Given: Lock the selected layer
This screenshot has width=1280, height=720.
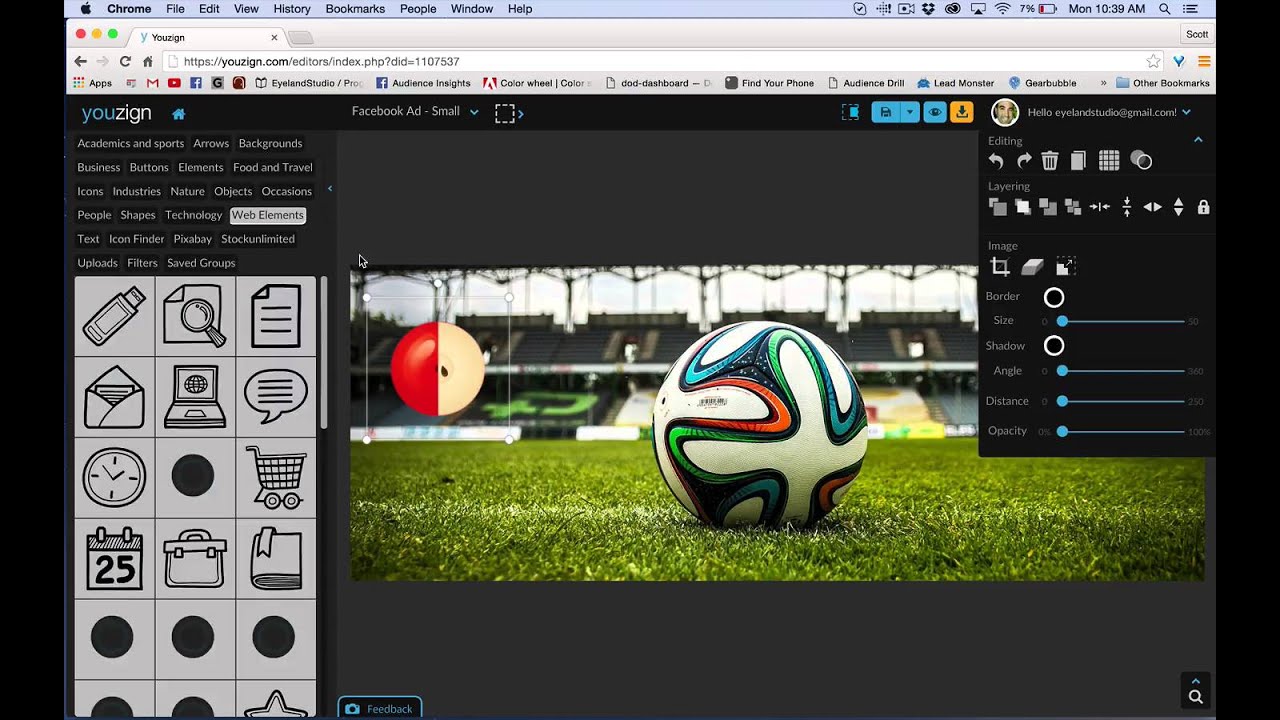Looking at the screenshot, I should [x=1204, y=207].
